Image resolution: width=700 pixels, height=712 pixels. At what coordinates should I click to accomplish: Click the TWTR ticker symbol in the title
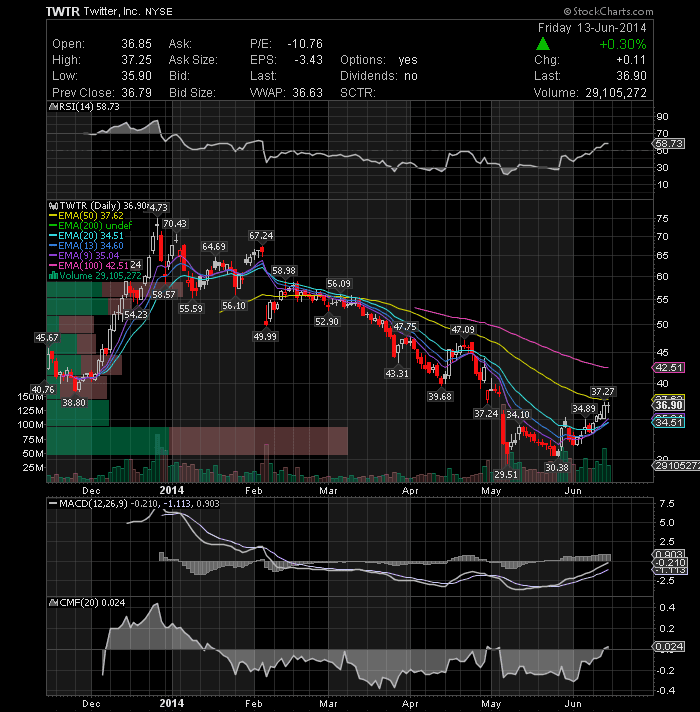pyautogui.click(x=63, y=11)
